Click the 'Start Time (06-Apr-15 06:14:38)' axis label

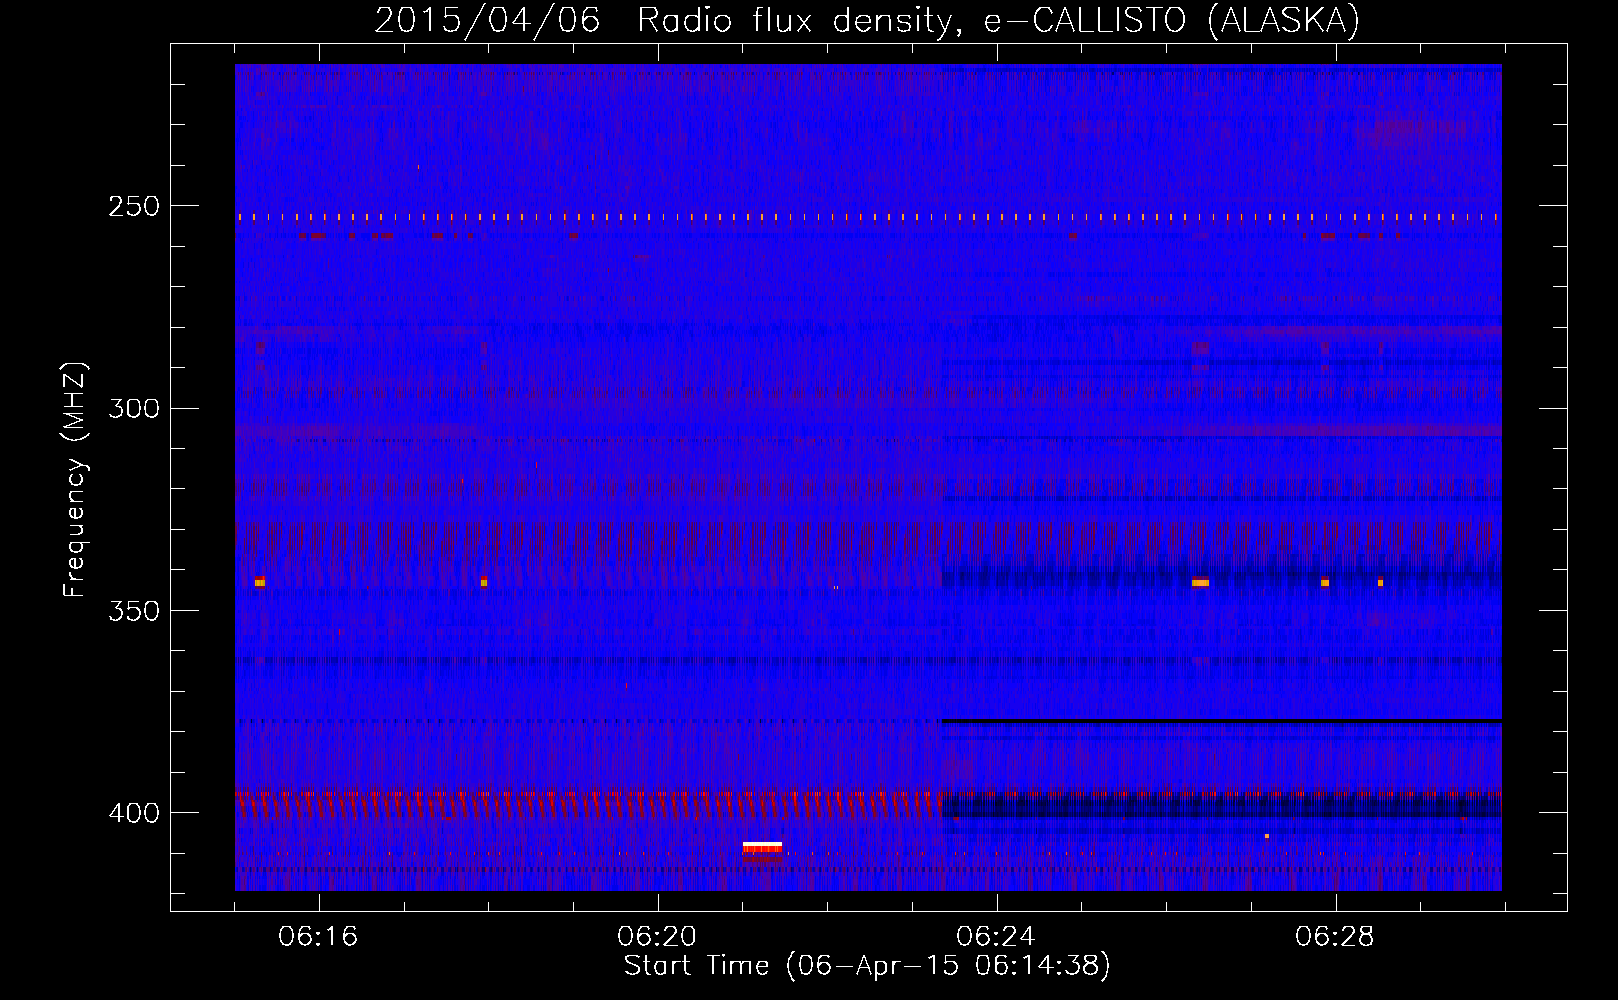click(x=867, y=966)
